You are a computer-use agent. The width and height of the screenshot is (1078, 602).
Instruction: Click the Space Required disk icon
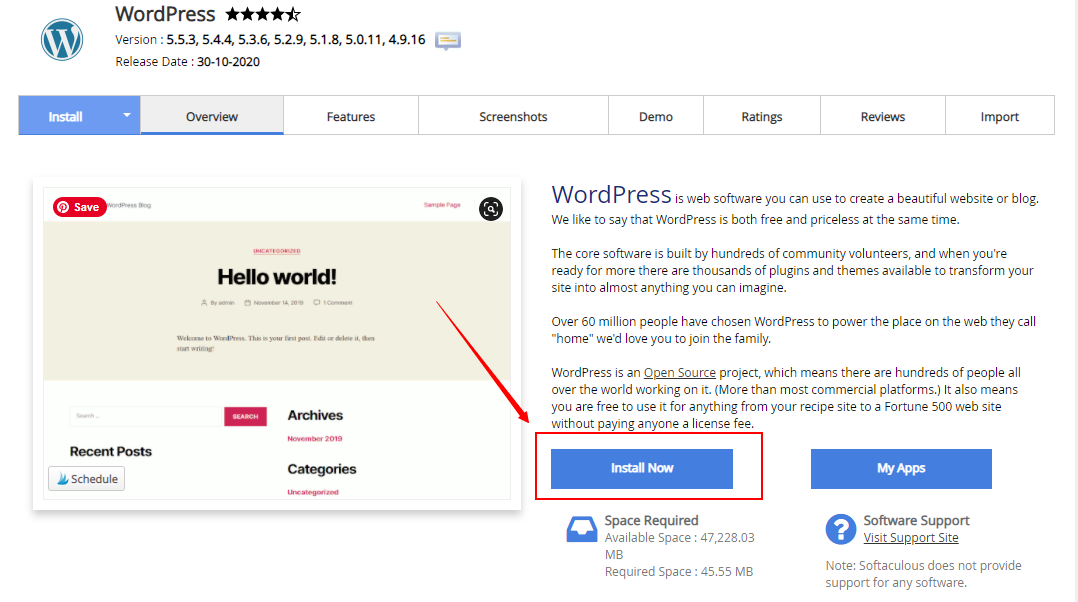tap(582, 530)
